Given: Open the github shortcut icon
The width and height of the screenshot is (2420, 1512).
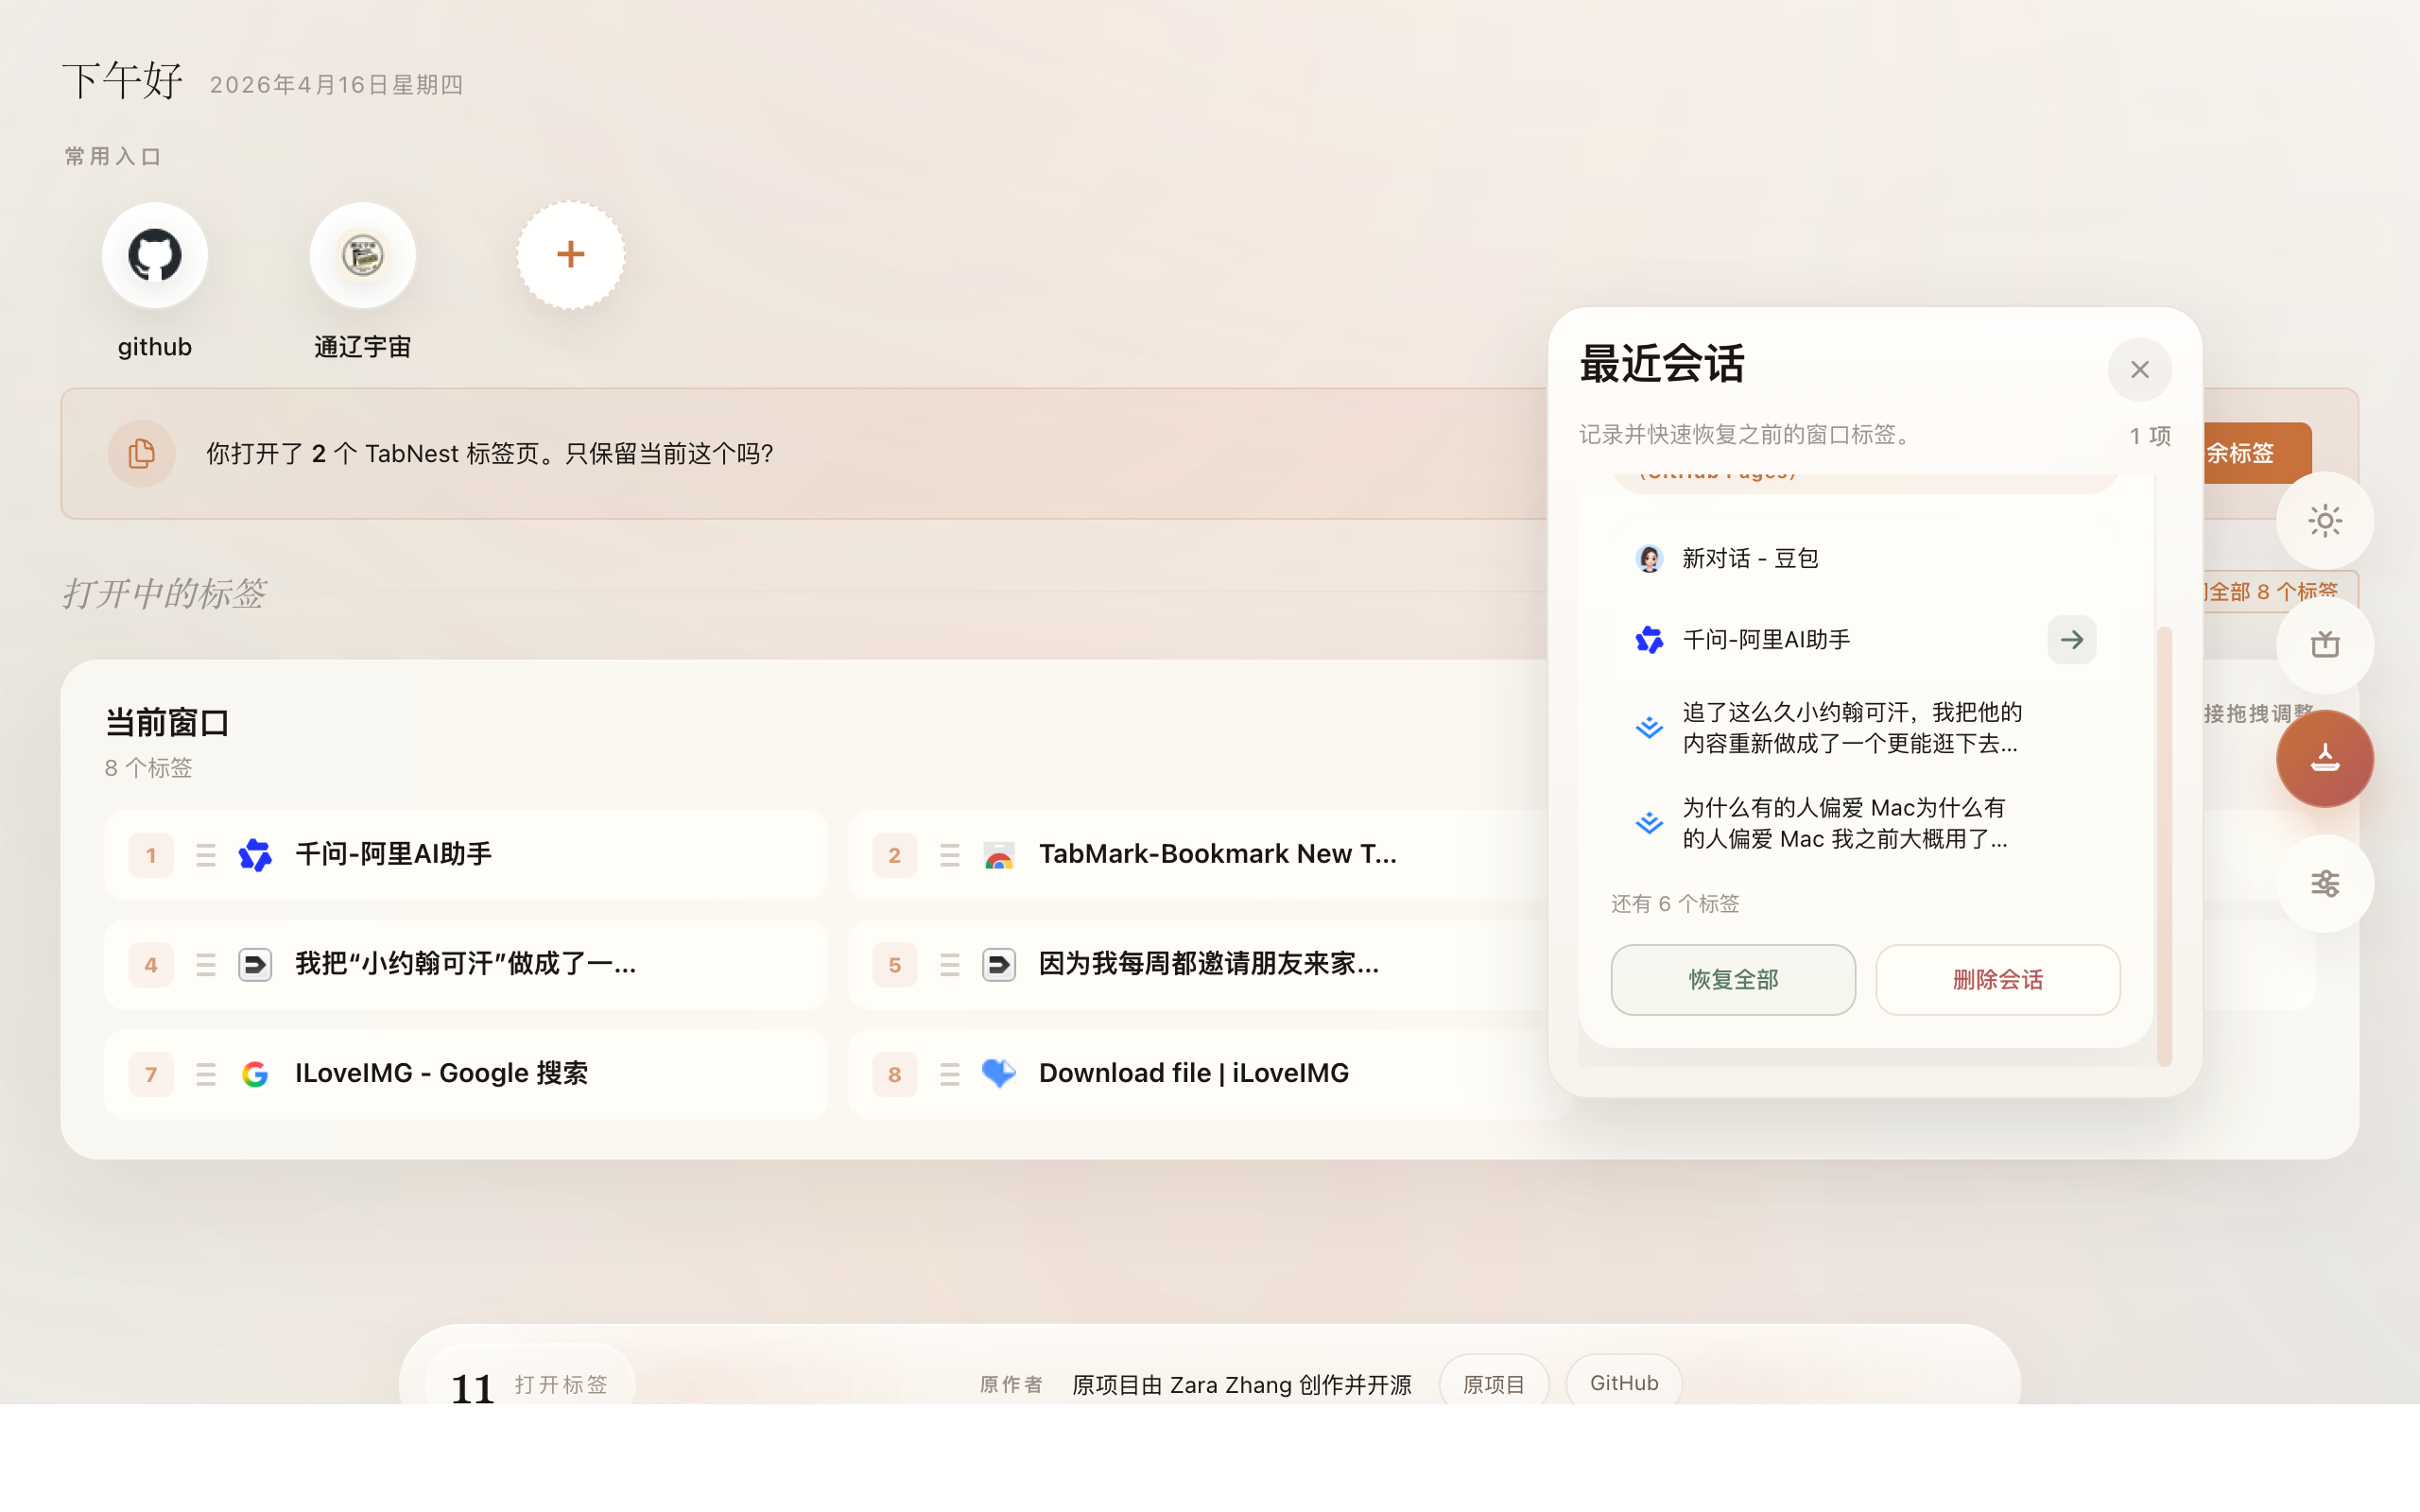Looking at the screenshot, I should coord(155,255).
